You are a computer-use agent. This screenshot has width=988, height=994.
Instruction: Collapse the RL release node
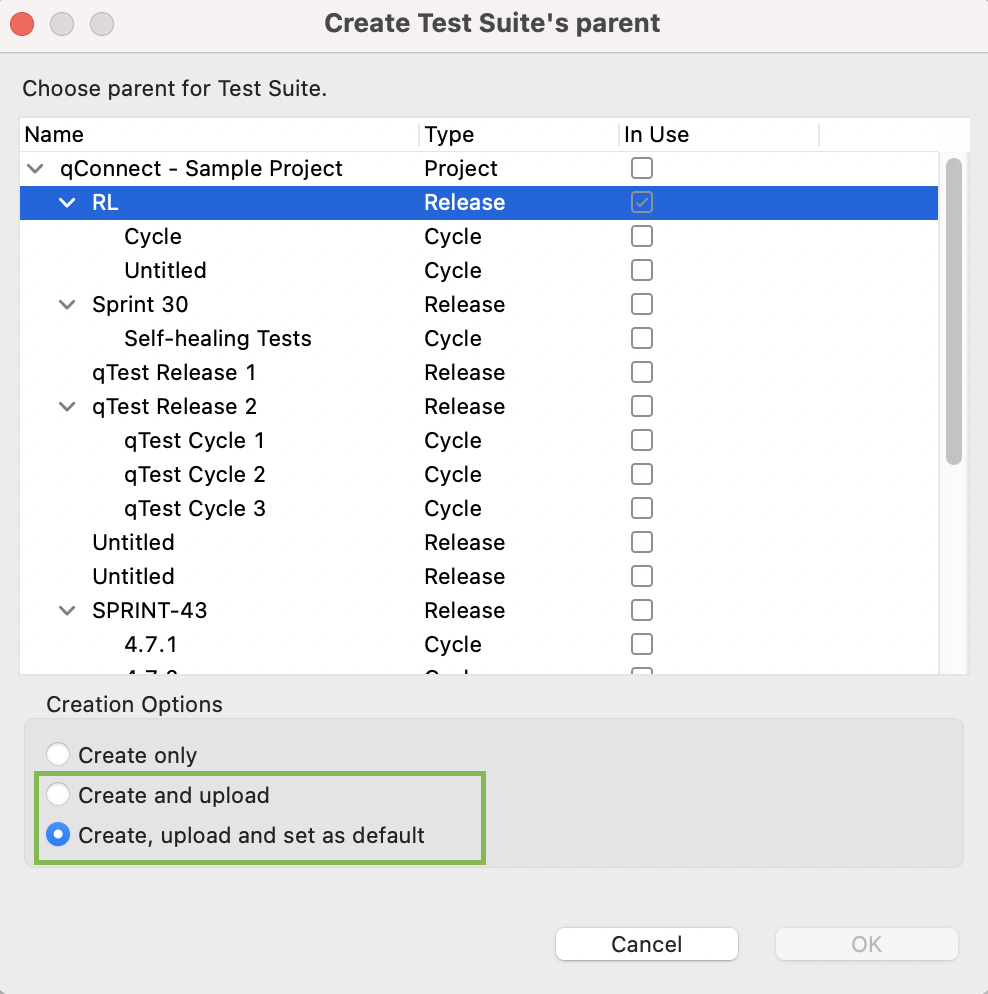pyautogui.click(x=67, y=202)
